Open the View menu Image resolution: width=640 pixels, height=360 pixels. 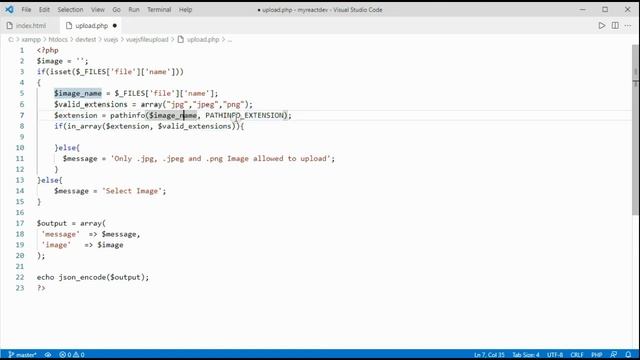tap(98, 9)
